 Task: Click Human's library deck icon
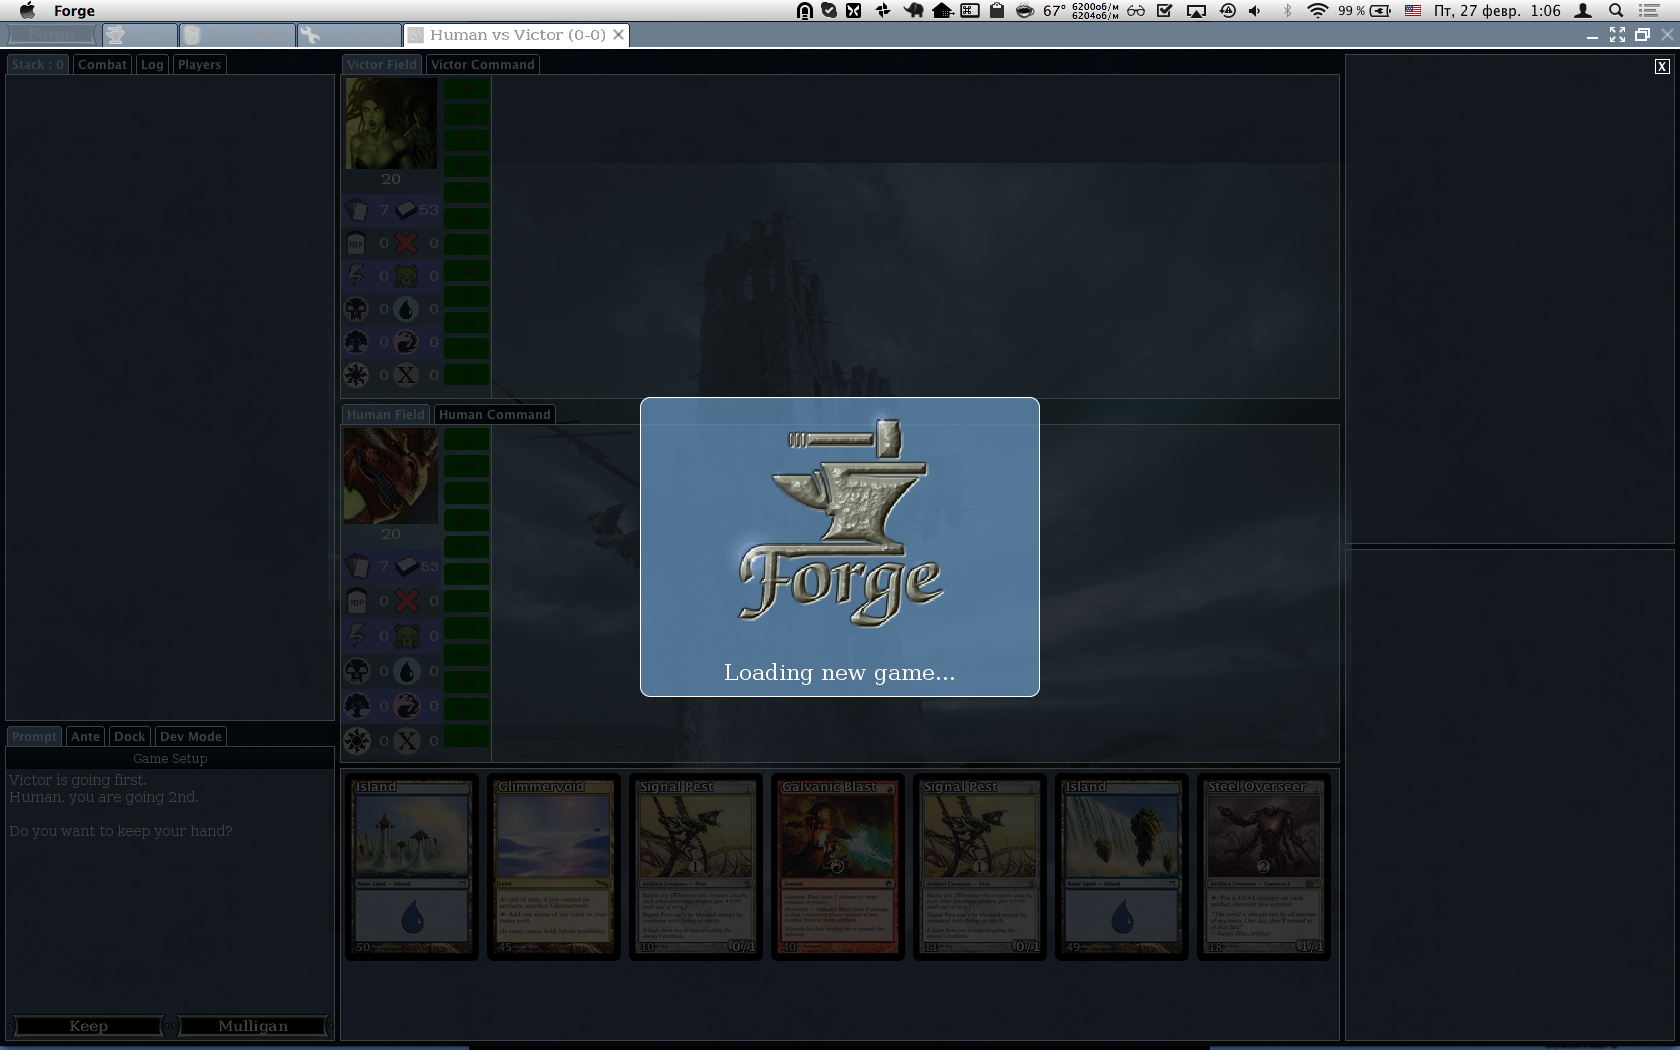tap(407, 566)
